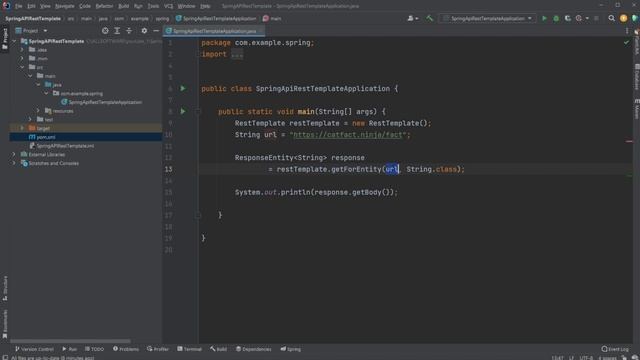Collapse the main folder

[31, 76]
